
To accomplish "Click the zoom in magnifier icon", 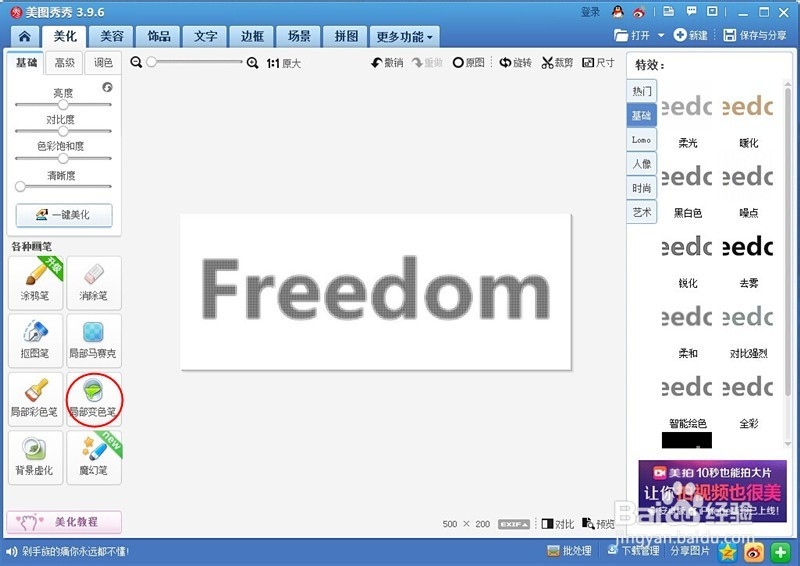I will tap(252, 63).
